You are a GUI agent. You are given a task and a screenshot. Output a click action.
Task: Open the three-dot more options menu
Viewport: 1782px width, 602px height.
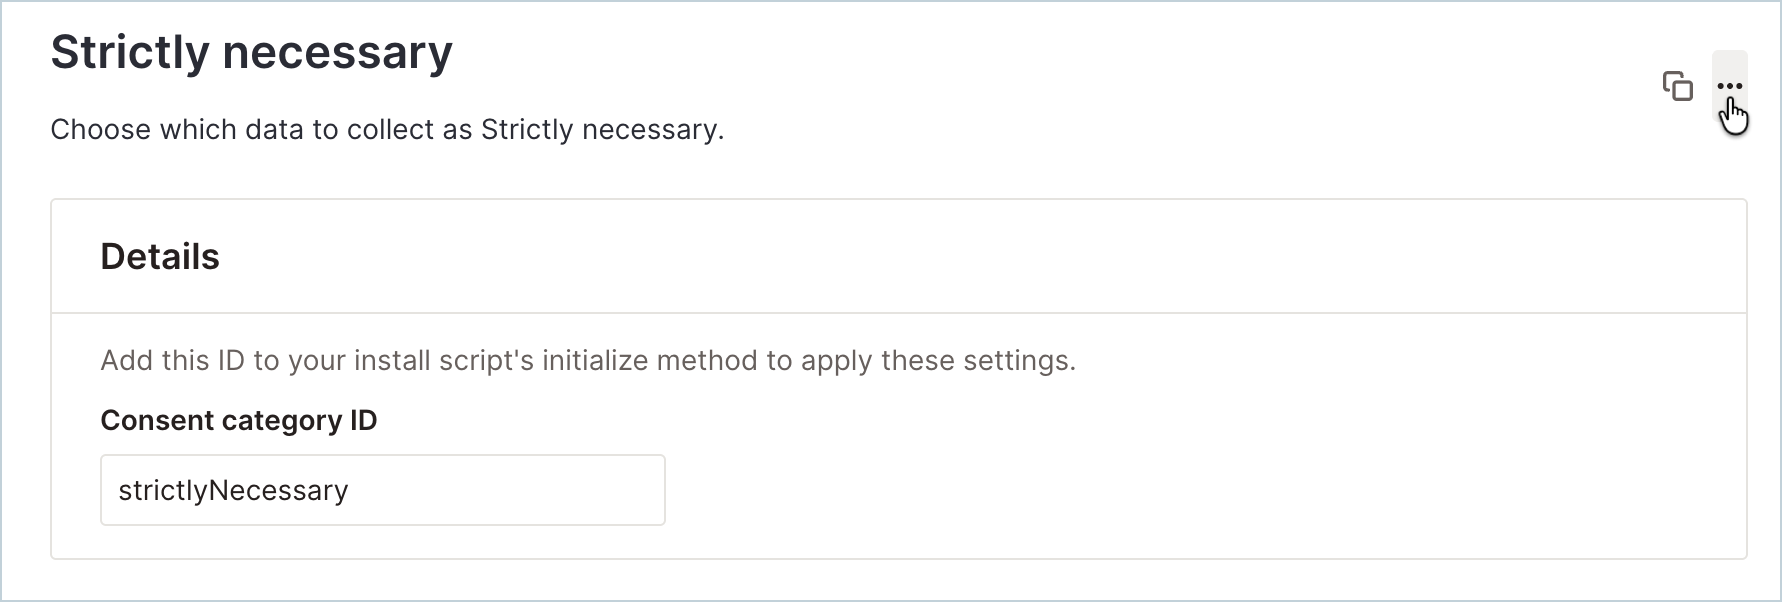click(x=1730, y=86)
